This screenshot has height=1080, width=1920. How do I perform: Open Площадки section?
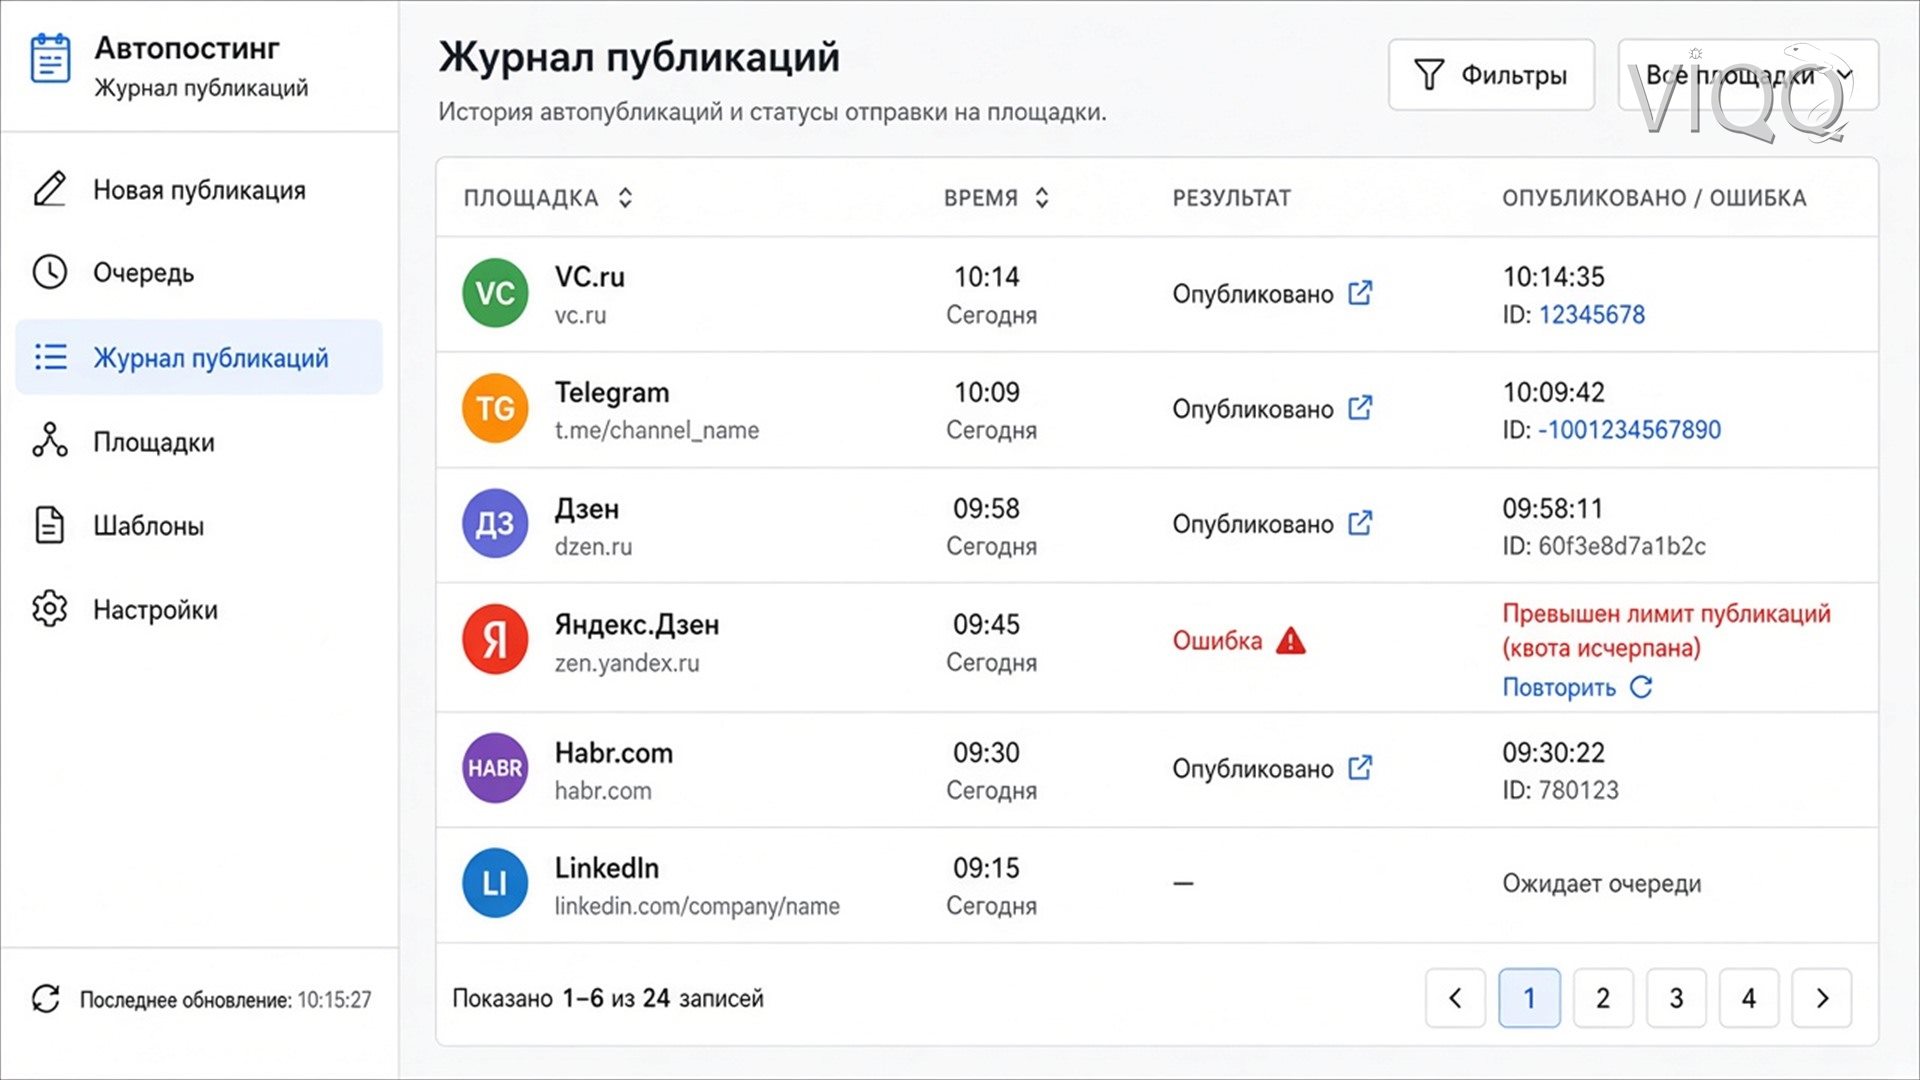point(199,441)
